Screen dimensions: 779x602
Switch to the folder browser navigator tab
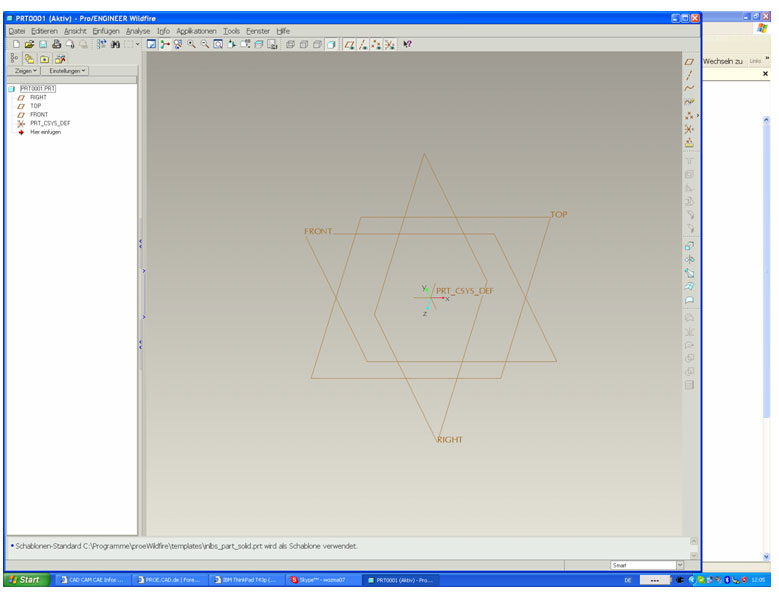click(29, 59)
